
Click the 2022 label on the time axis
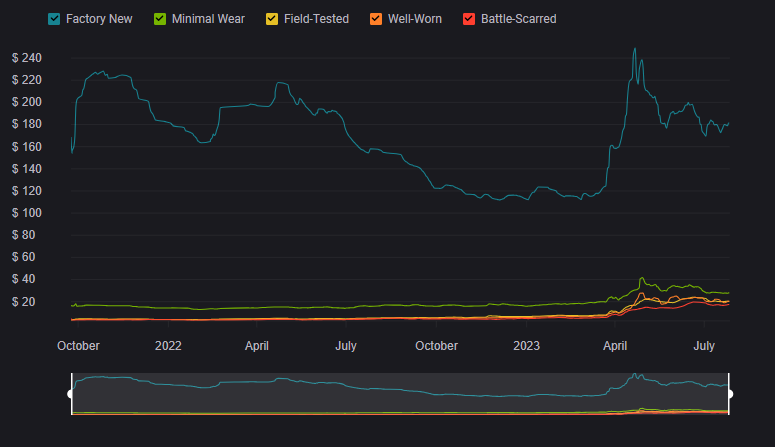tap(168, 346)
